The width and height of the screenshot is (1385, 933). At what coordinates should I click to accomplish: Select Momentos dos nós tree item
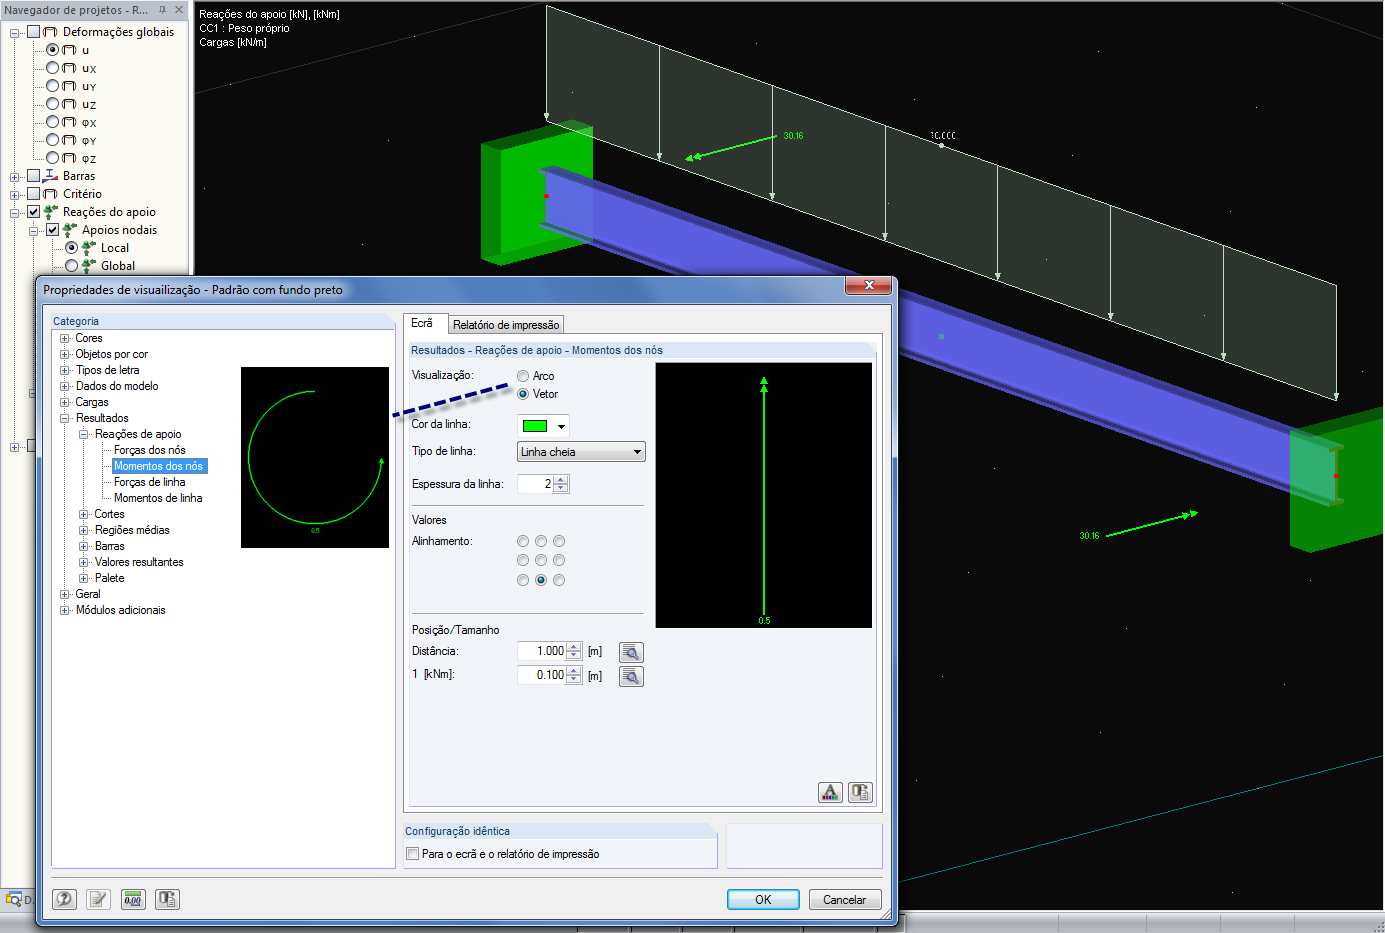click(158, 466)
